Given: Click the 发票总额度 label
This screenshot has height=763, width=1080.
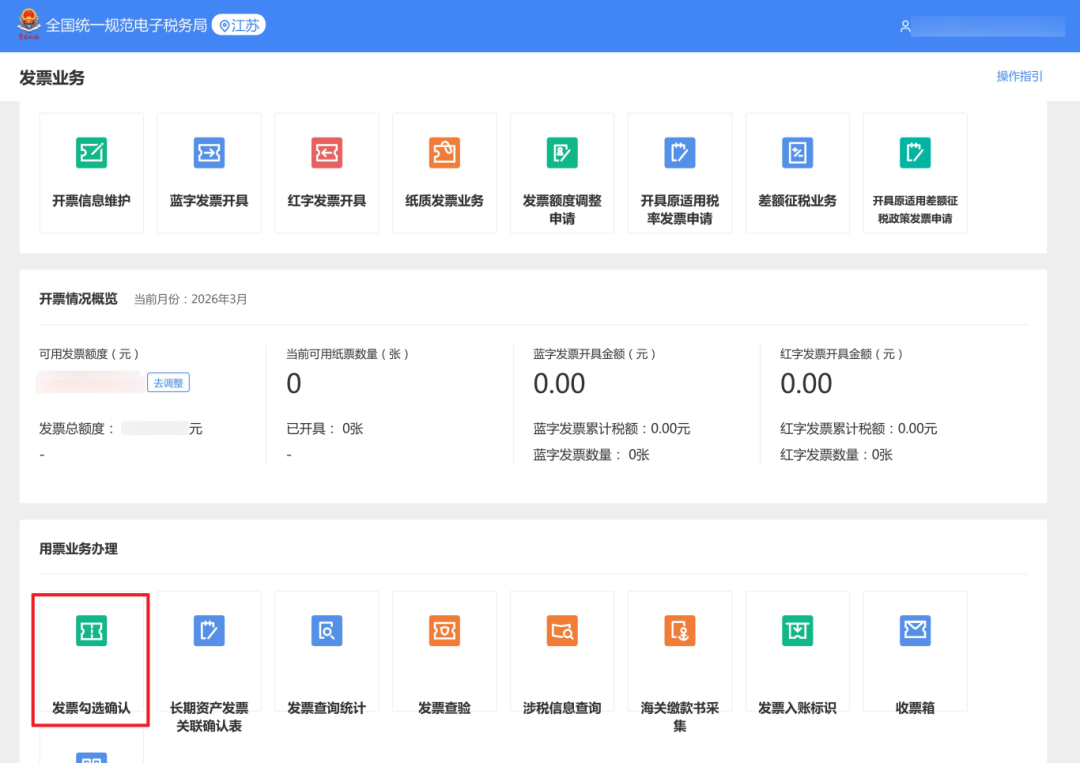Looking at the screenshot, I should 76,429.
